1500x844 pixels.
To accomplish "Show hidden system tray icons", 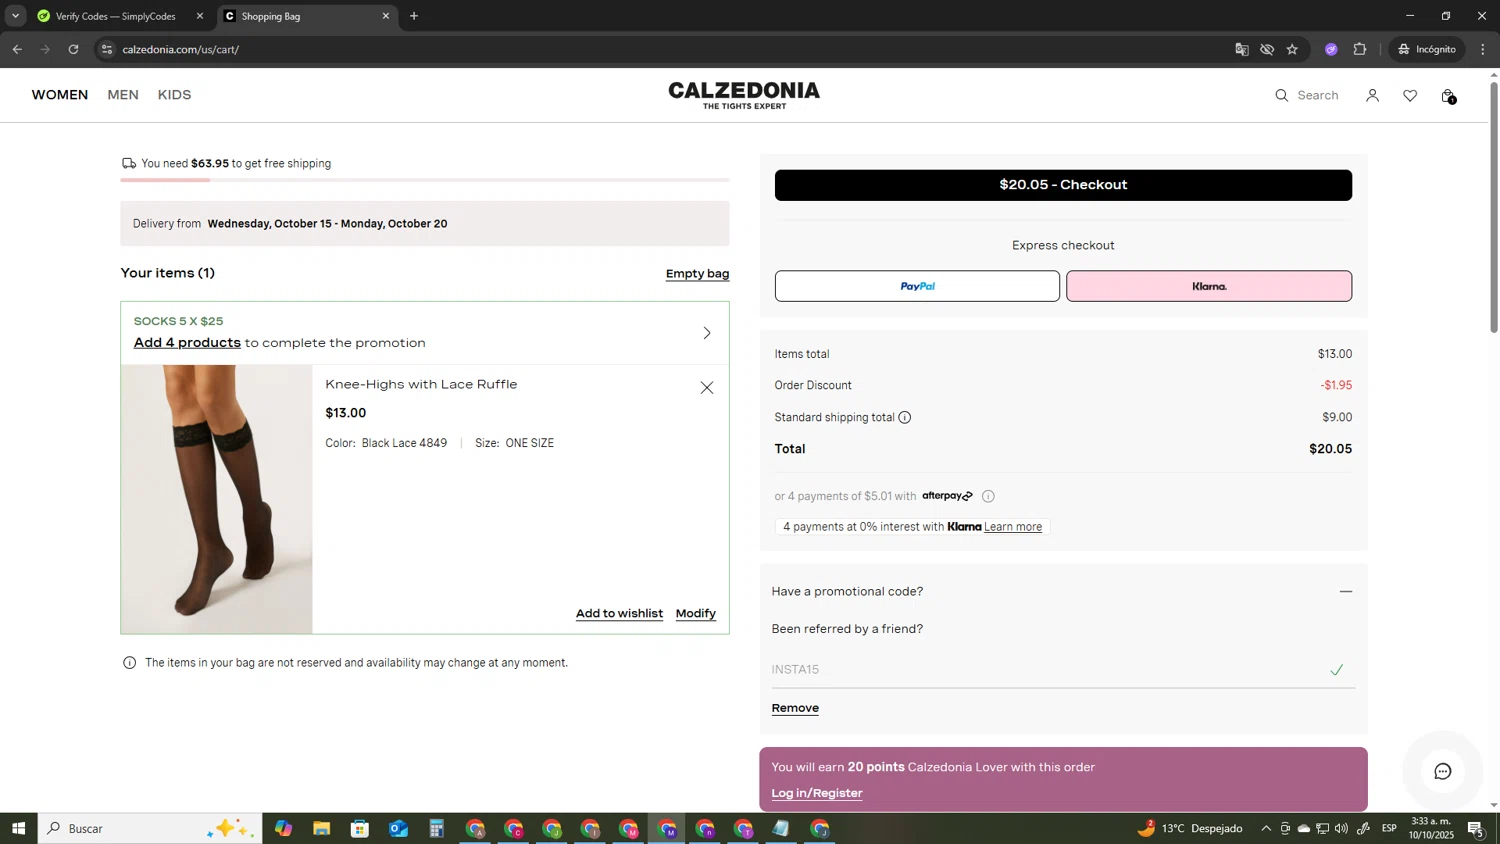I will pos(1266,828).
